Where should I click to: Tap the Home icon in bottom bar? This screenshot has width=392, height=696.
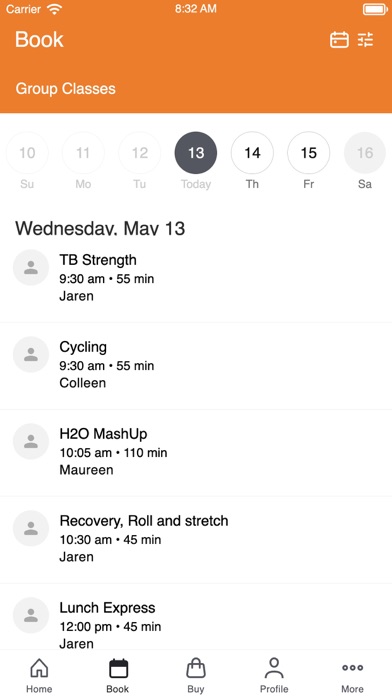pos(39,668)
